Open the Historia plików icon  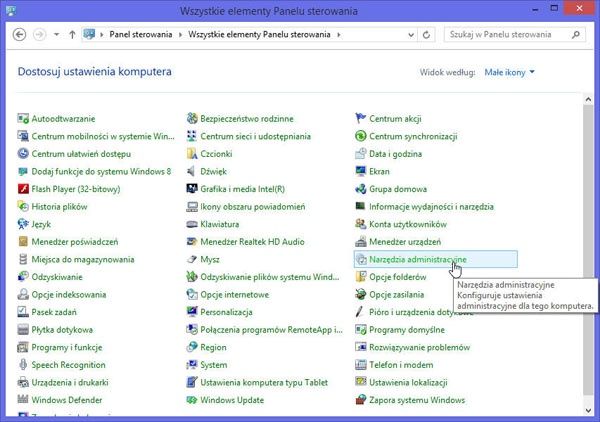(23, 207)
